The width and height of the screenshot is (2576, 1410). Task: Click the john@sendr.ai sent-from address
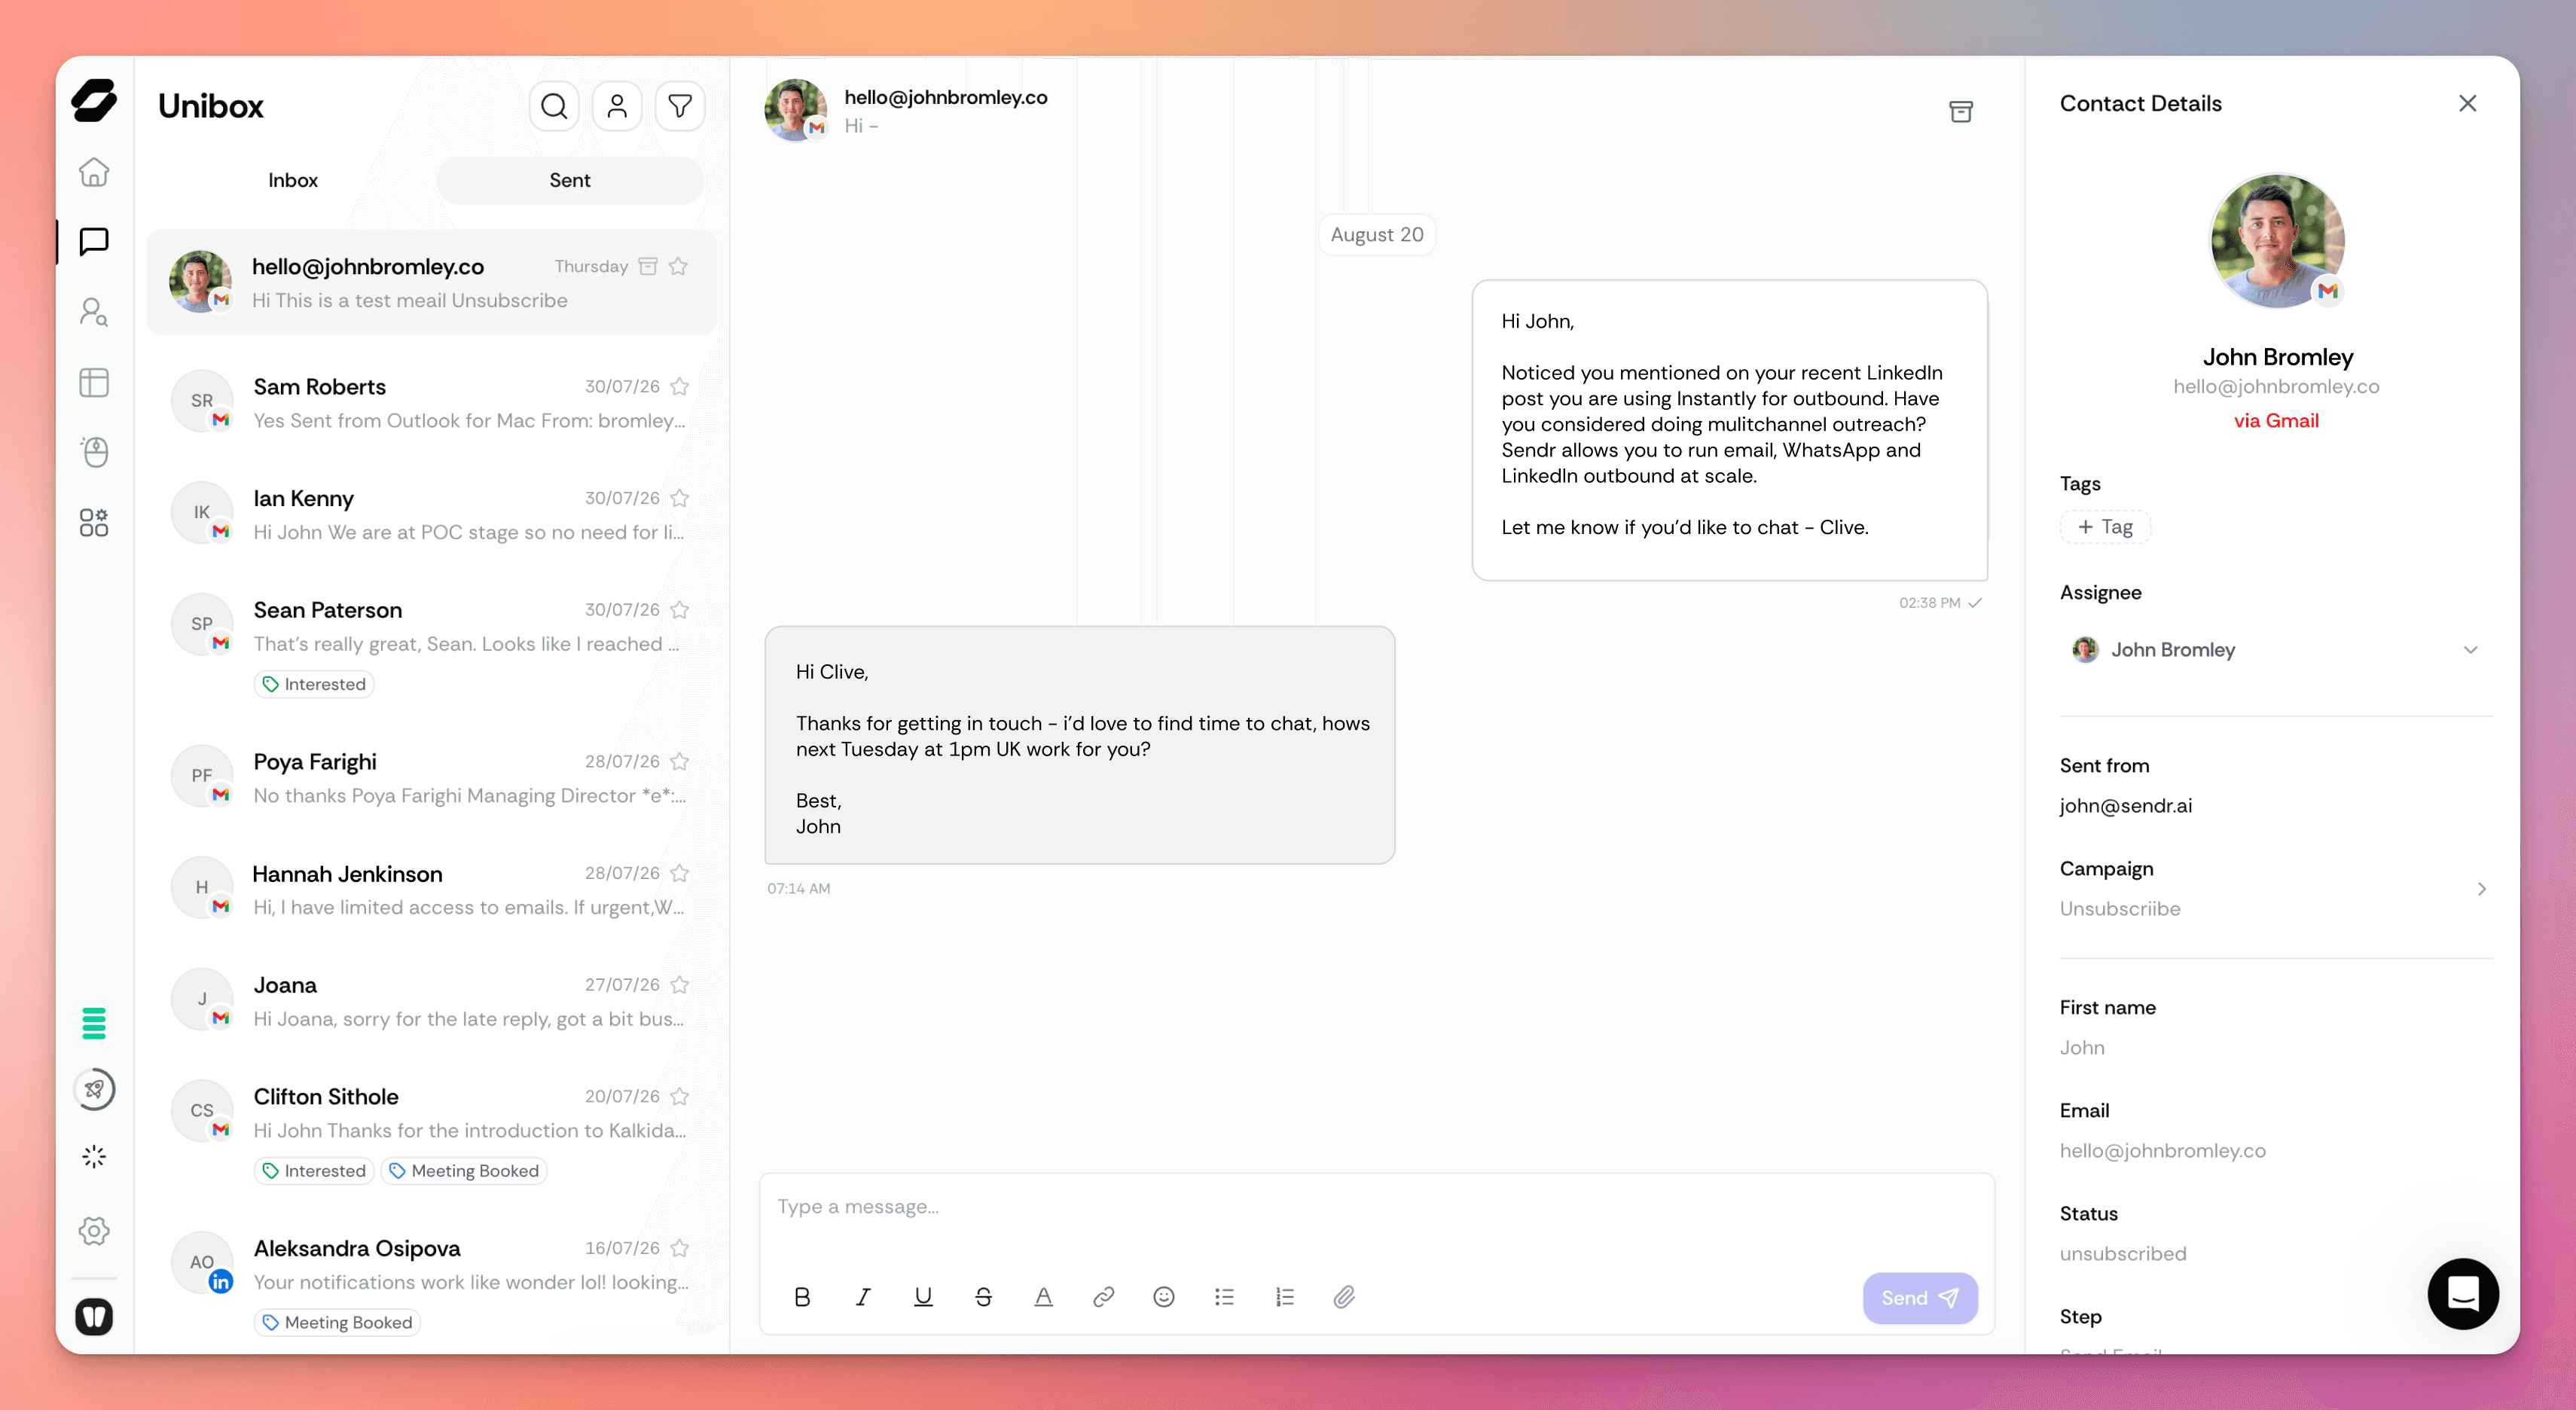point(2126,806)
